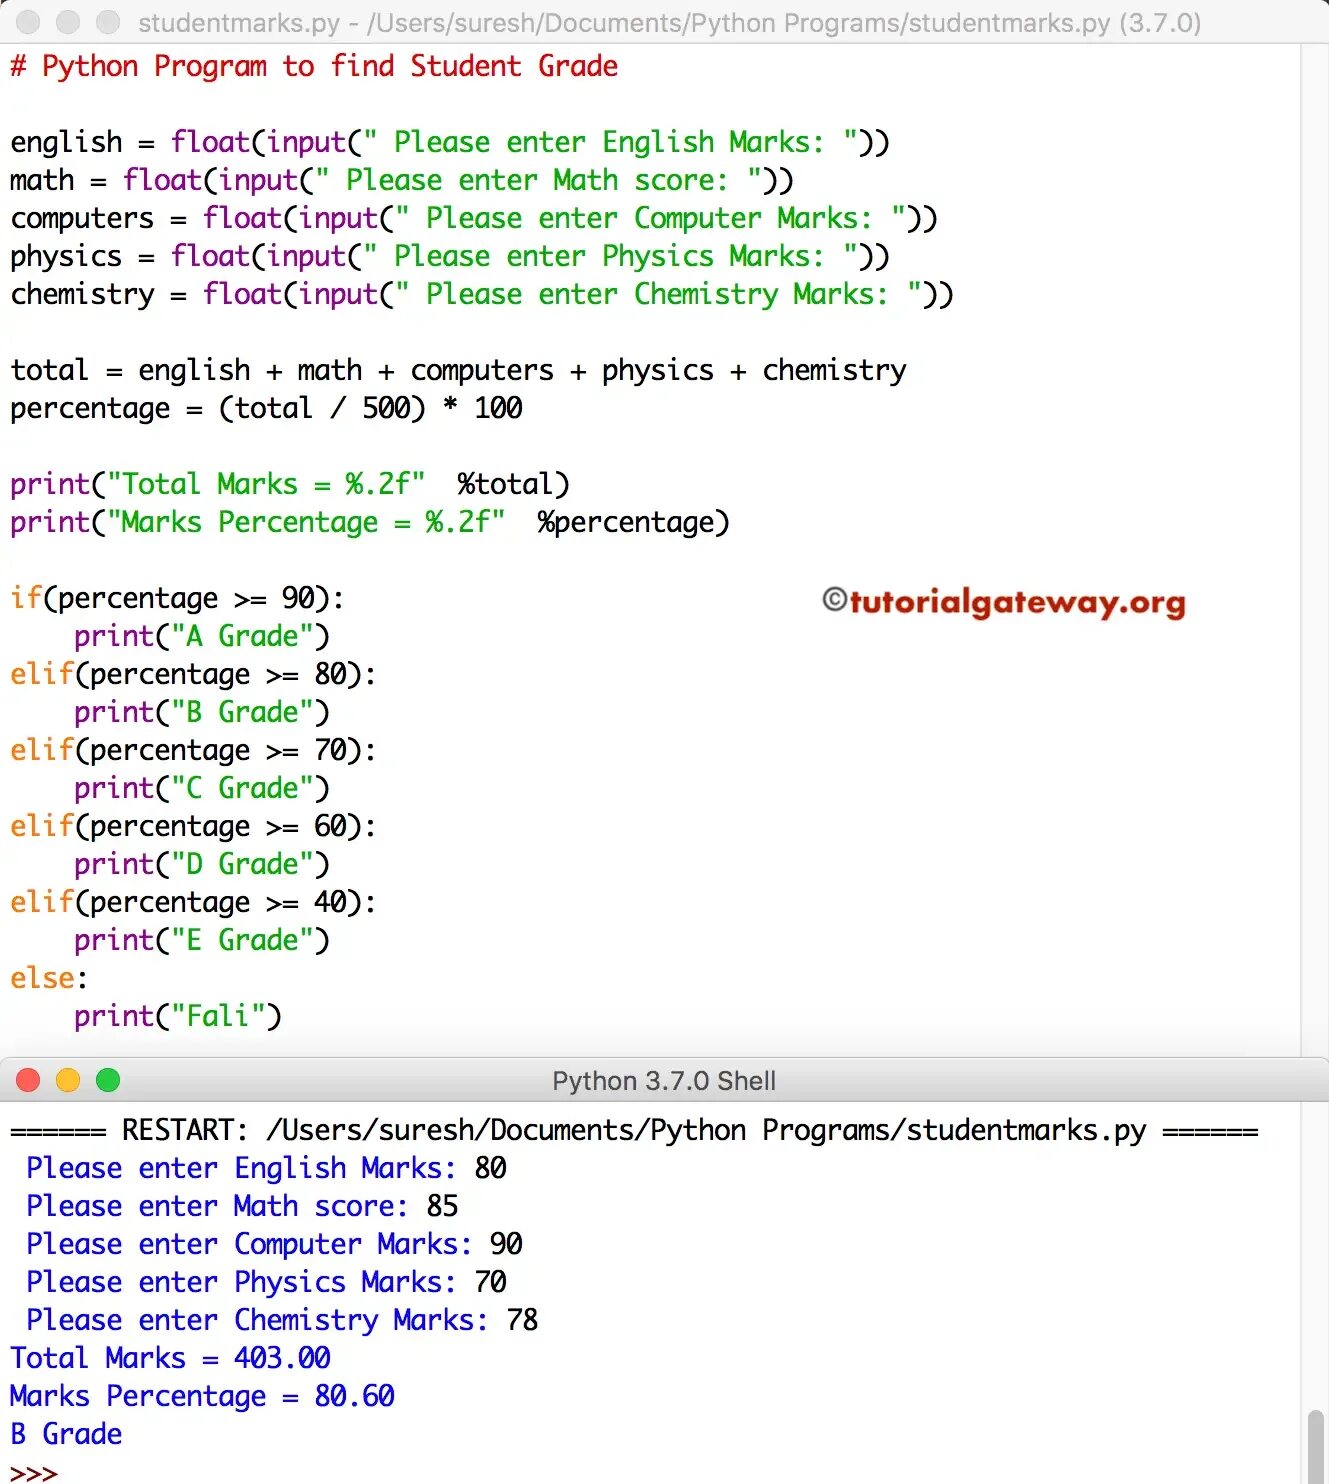1329x1484 pixels.
Task: Click the >>> shell prompt
Action: (34, 1472)
